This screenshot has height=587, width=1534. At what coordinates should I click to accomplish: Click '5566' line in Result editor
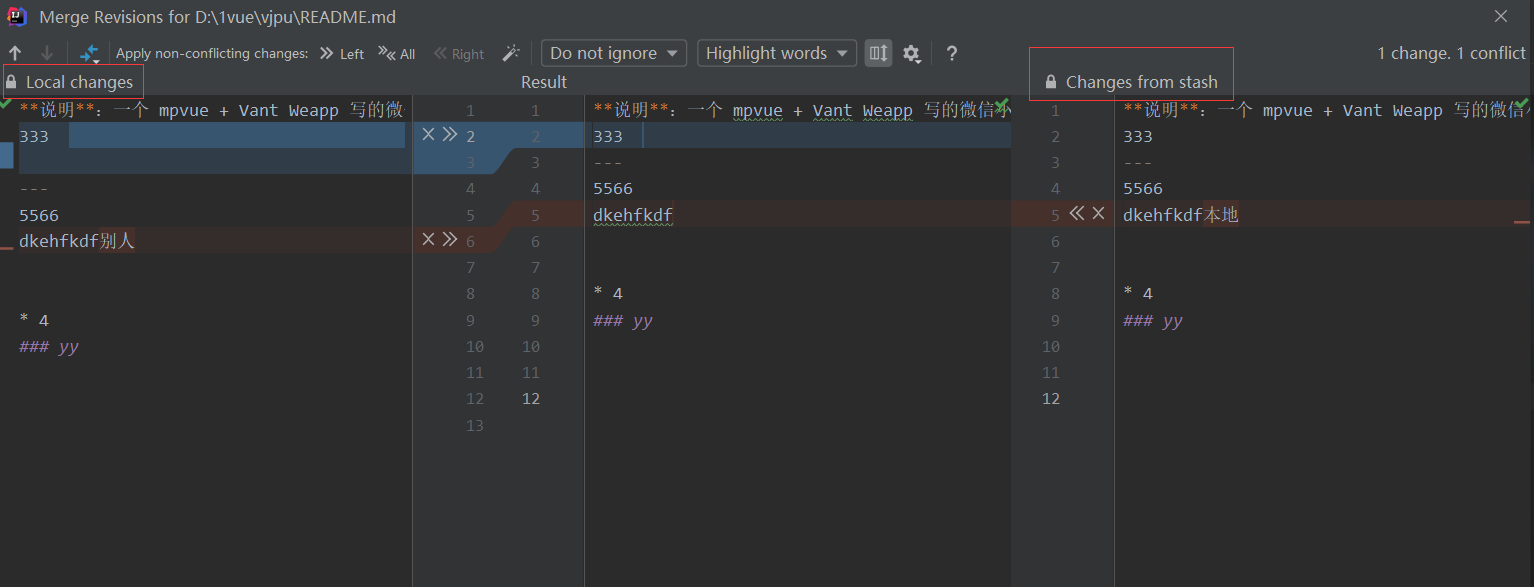(613, 188)
